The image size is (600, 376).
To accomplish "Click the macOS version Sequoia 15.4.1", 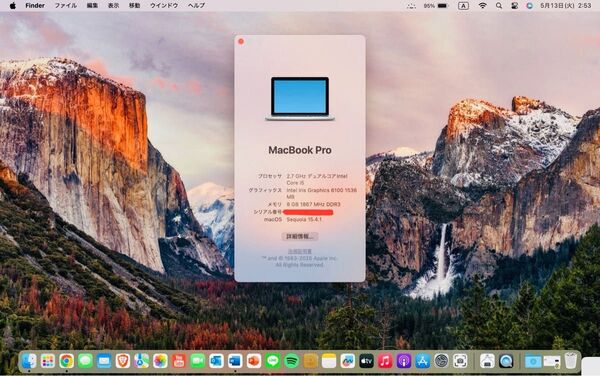I will coord(304,220).
